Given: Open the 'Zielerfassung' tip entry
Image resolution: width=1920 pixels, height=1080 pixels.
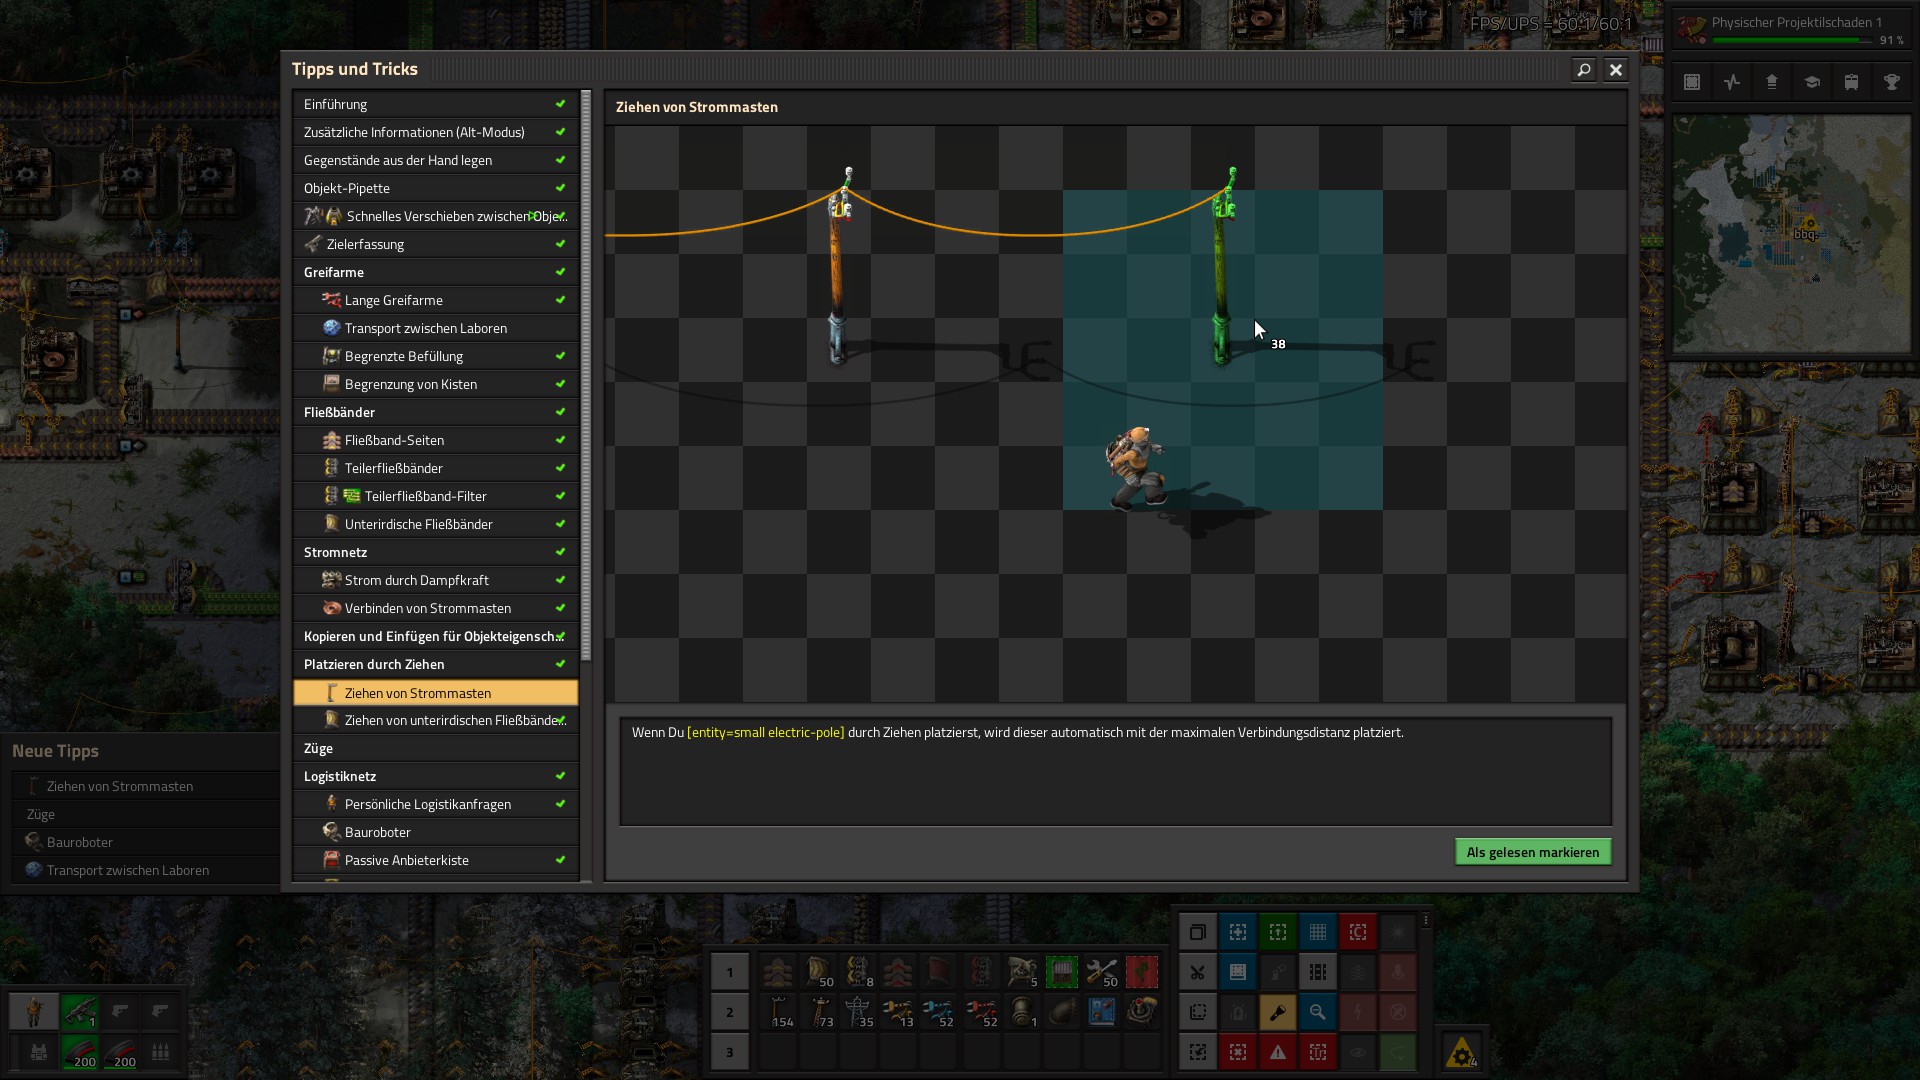Looking at the screenshot, I should click(x=436, y=244).
